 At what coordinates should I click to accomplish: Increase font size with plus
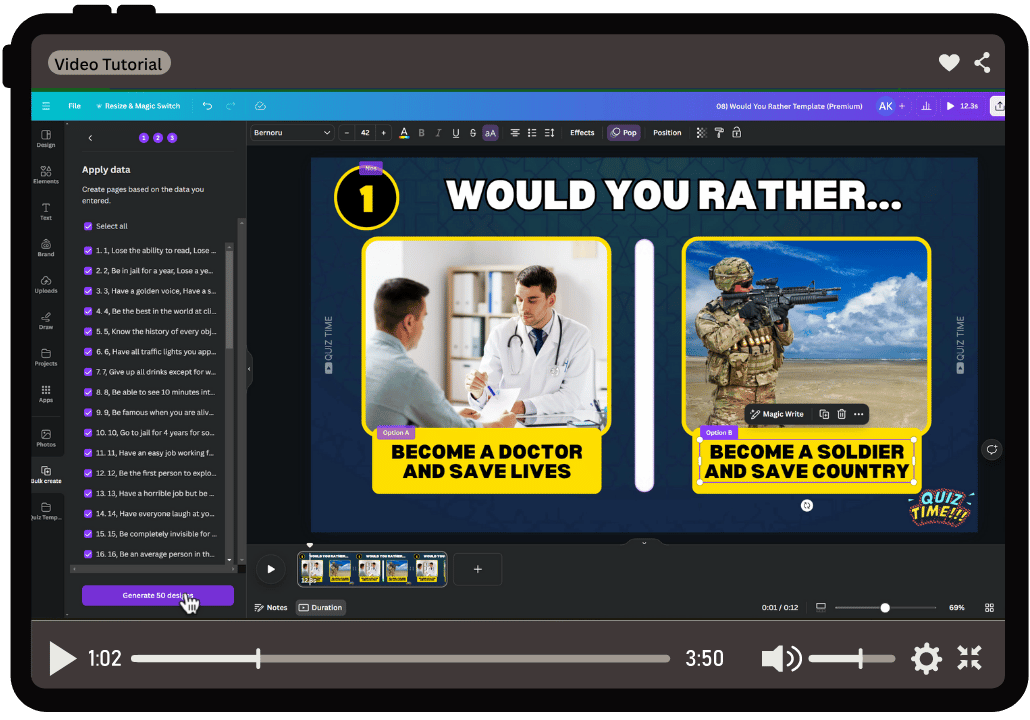coord(384,133)
